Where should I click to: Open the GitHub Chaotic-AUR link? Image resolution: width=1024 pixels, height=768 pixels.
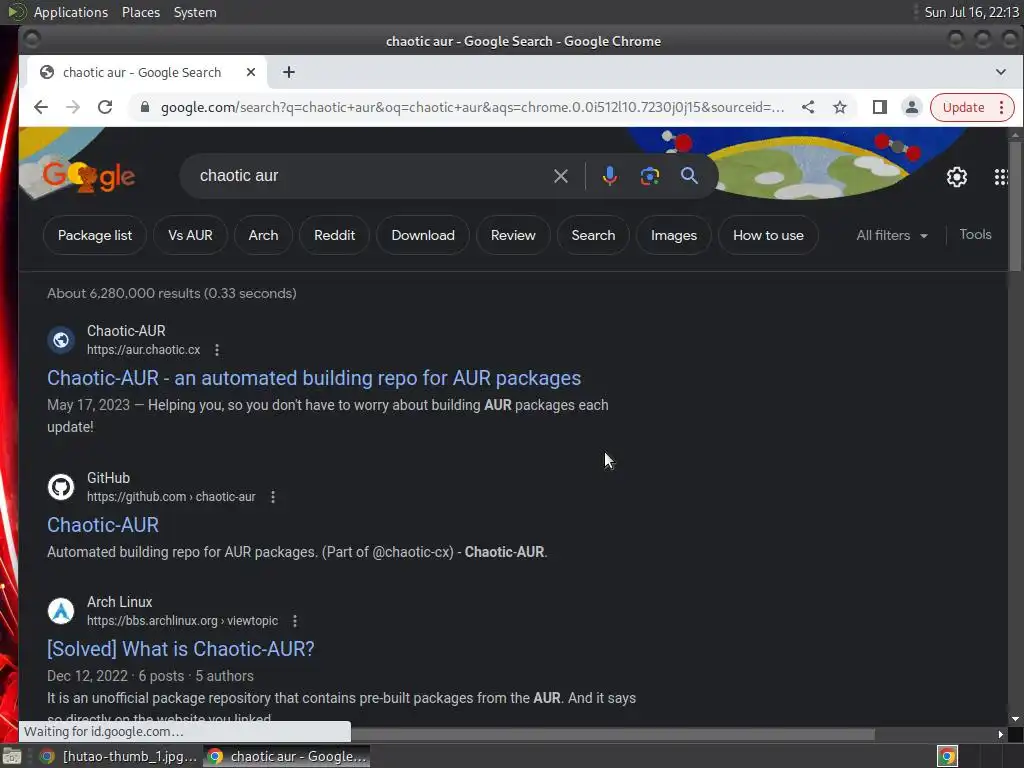tap(103, 525)
